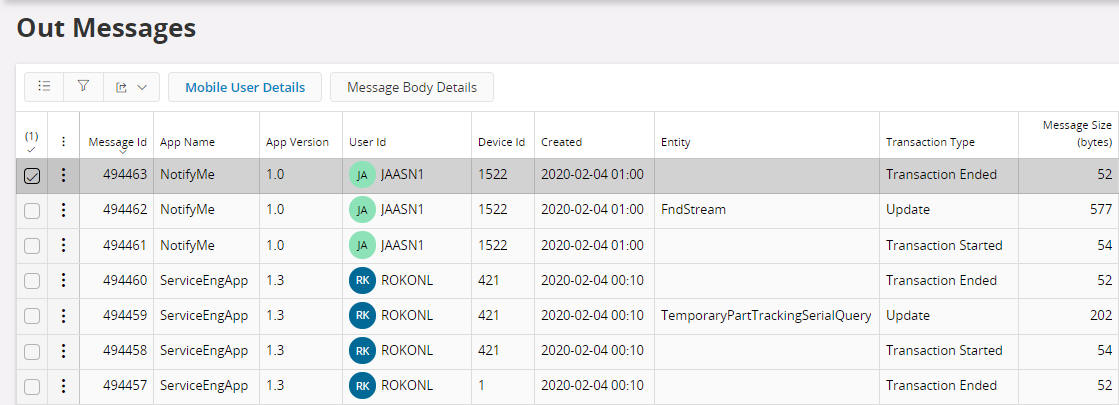The height and width of the screenshot is (405, 1119).
Task: Open Mobile User Details
Action: (245, 87)
